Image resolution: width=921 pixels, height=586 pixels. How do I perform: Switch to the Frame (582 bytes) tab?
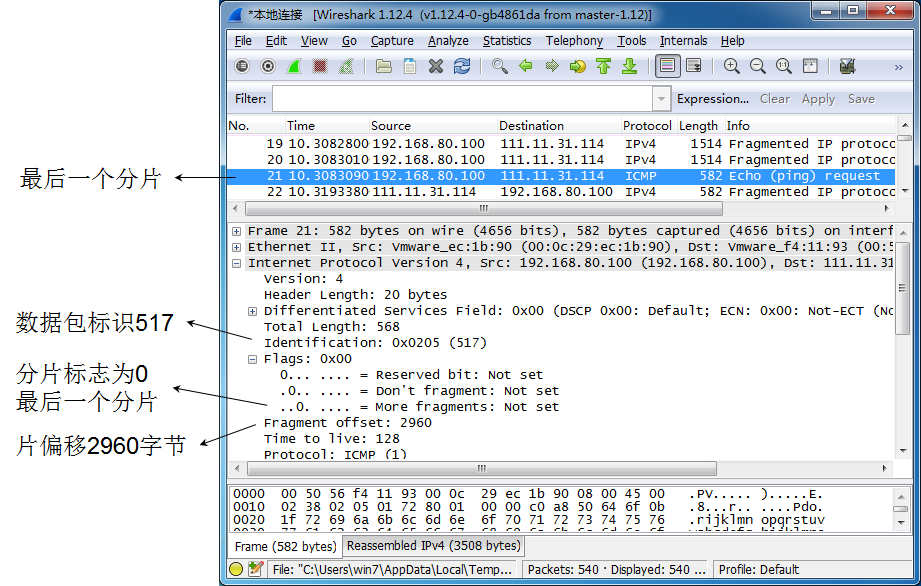pos(285,547)
